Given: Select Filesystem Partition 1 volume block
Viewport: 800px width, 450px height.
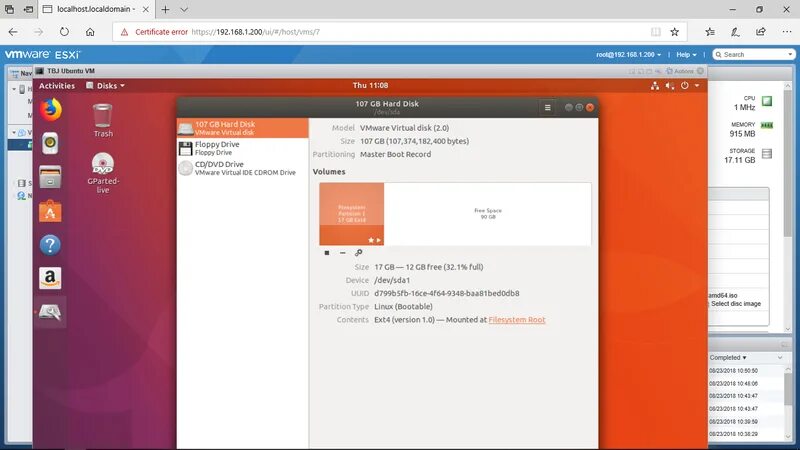Looking at the screenshot, I should [352, 214].
